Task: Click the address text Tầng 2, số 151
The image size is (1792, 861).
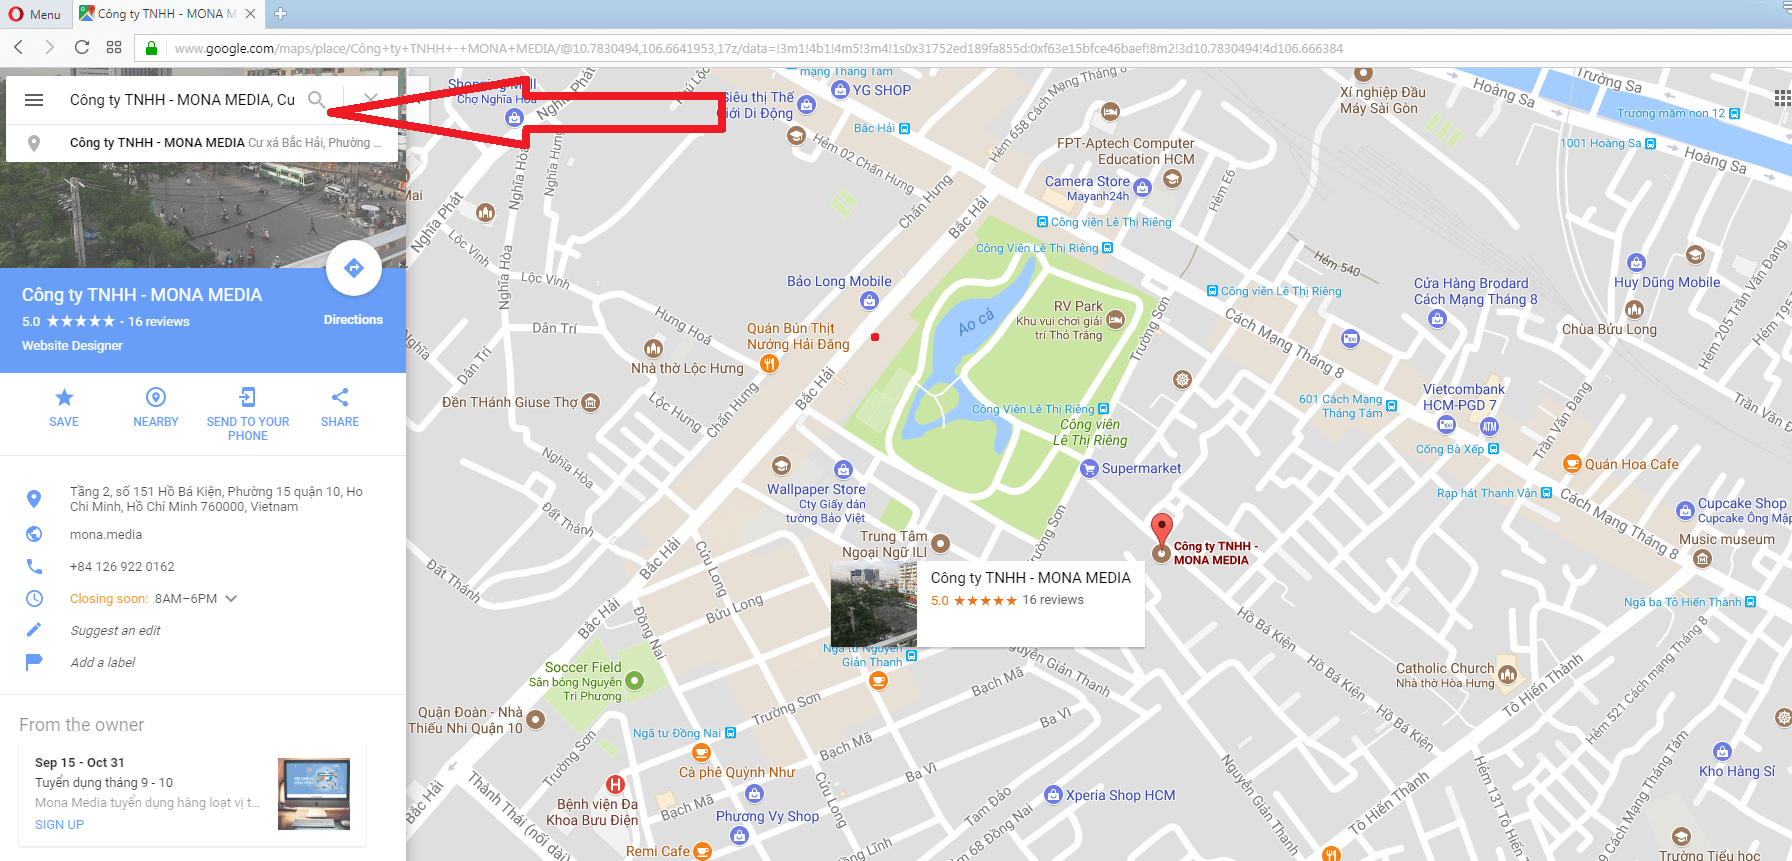Action: (216, 499)
